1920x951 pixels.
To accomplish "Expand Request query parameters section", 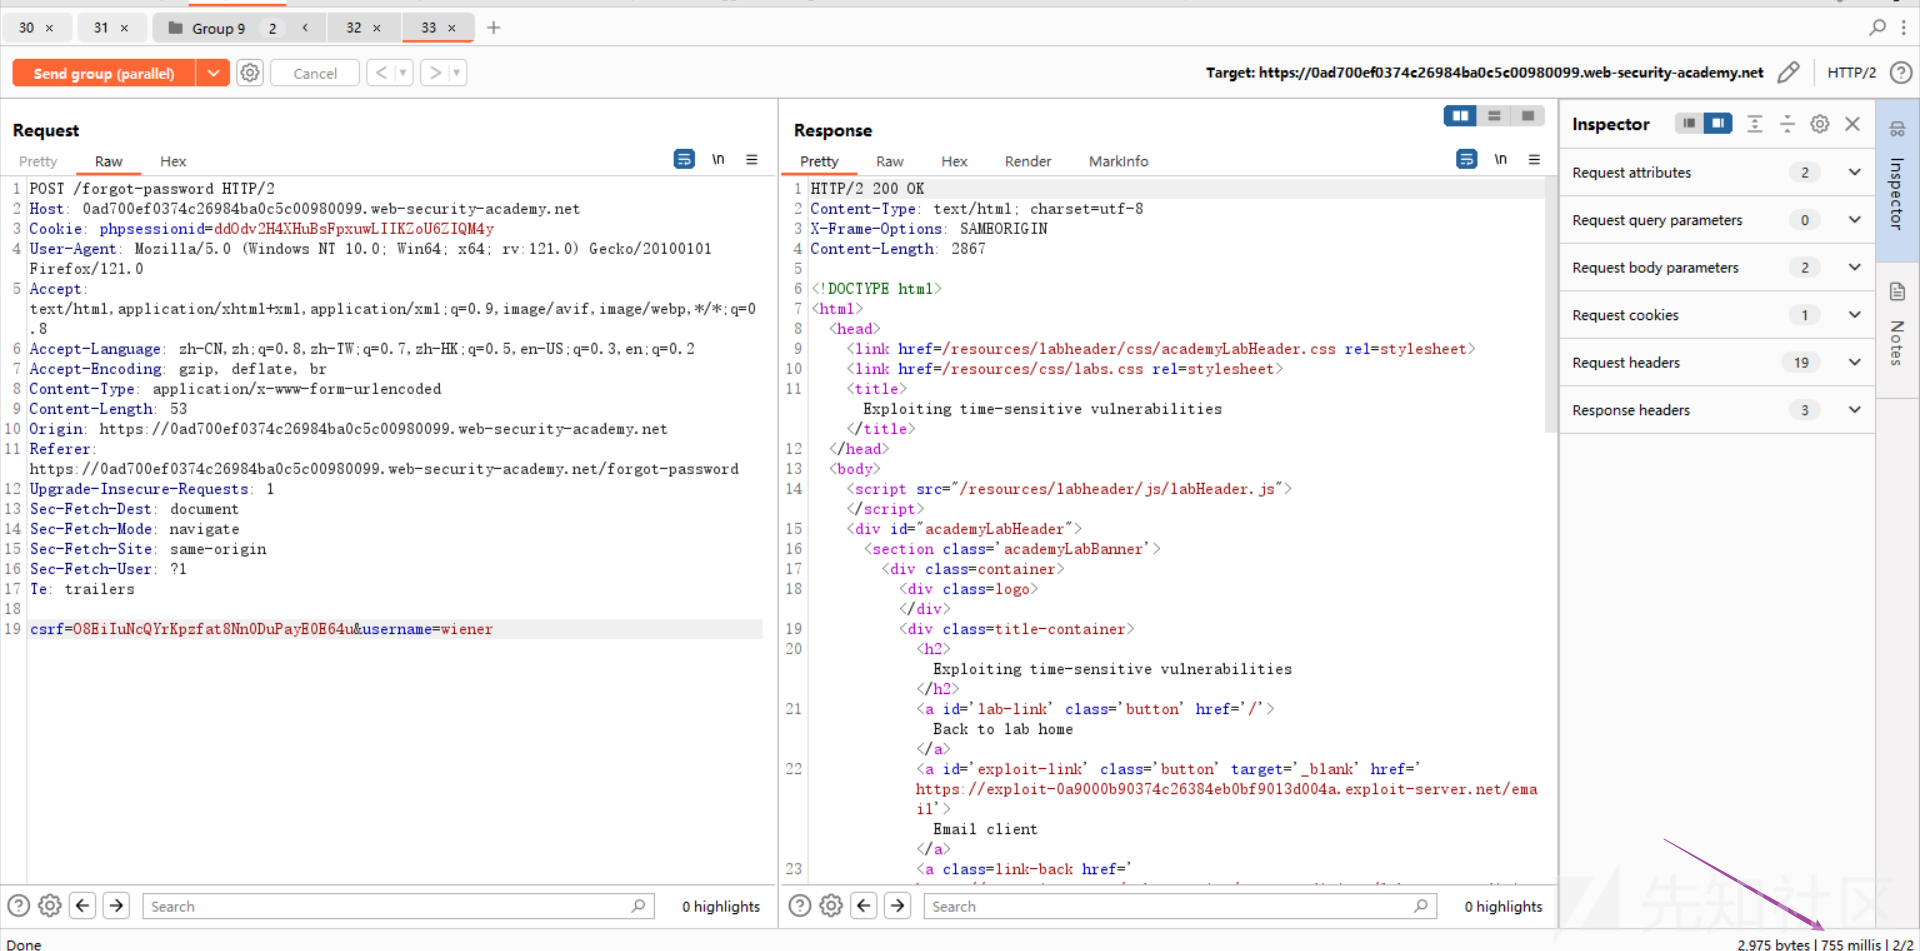I will [x=1717, y=220].
